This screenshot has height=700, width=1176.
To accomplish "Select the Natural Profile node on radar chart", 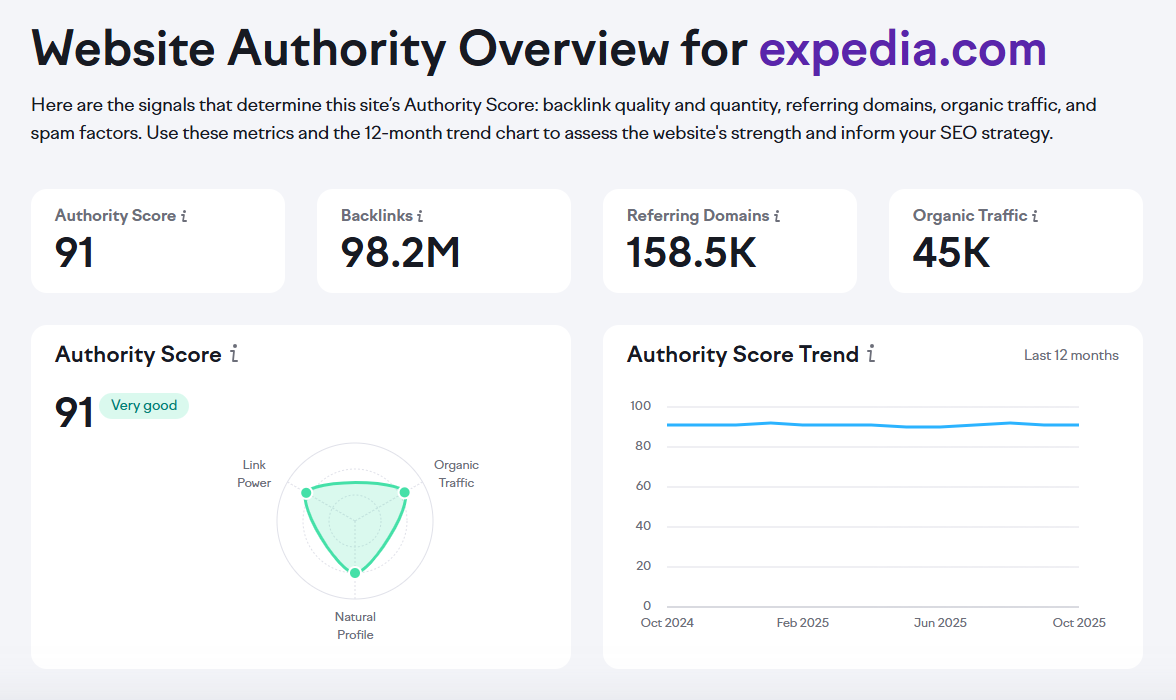I will (354, 573).
